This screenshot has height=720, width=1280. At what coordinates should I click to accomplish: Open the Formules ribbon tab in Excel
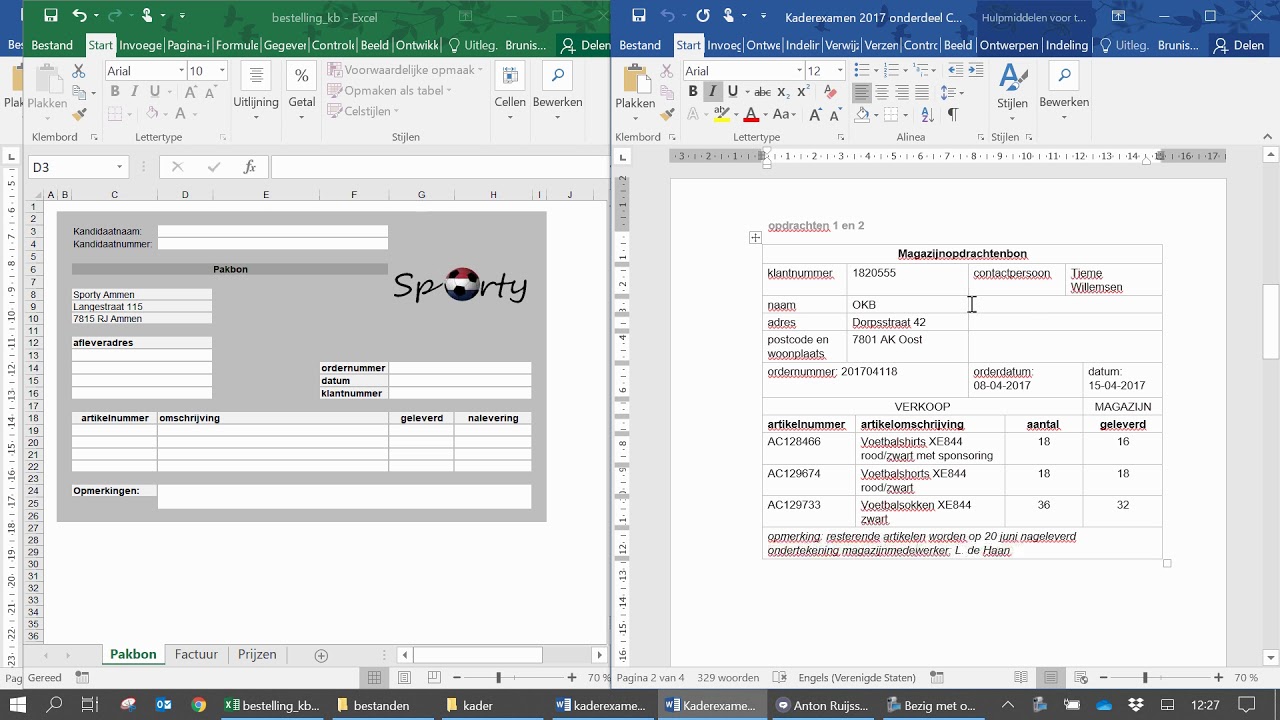click(237, 45)
